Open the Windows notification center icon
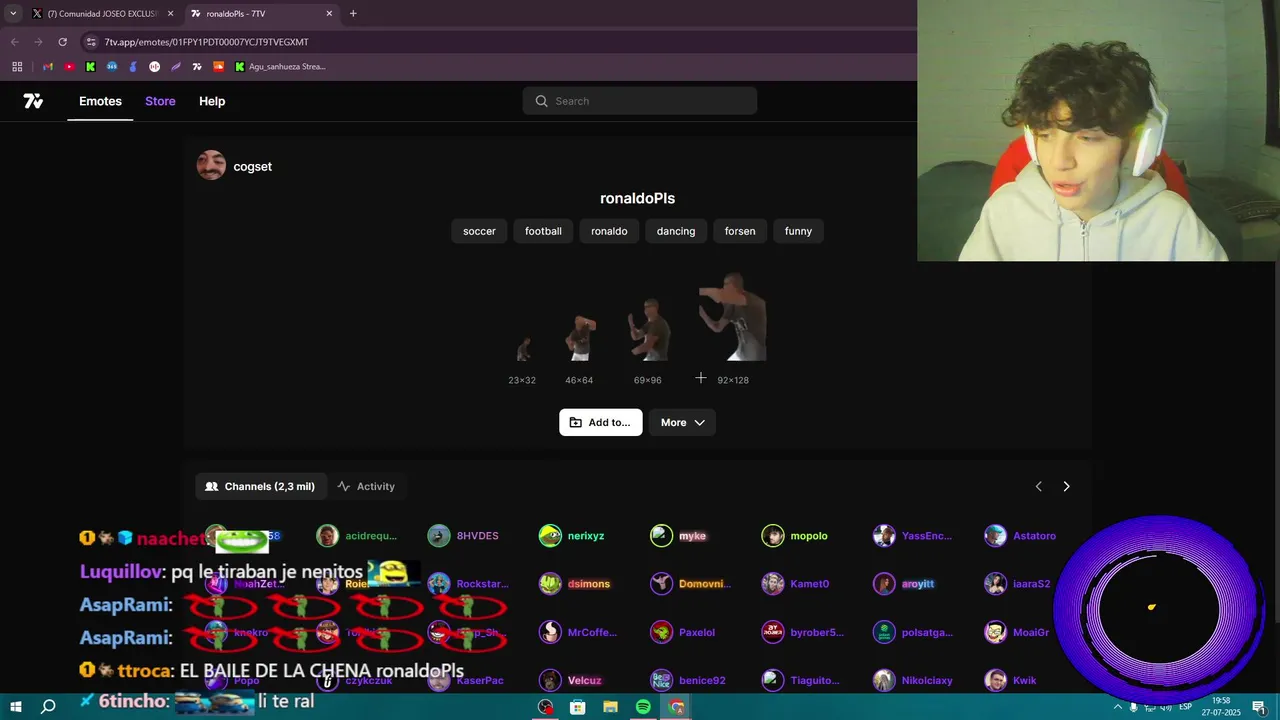This screenshot has width=1280, height=720. coord(1259,707)
